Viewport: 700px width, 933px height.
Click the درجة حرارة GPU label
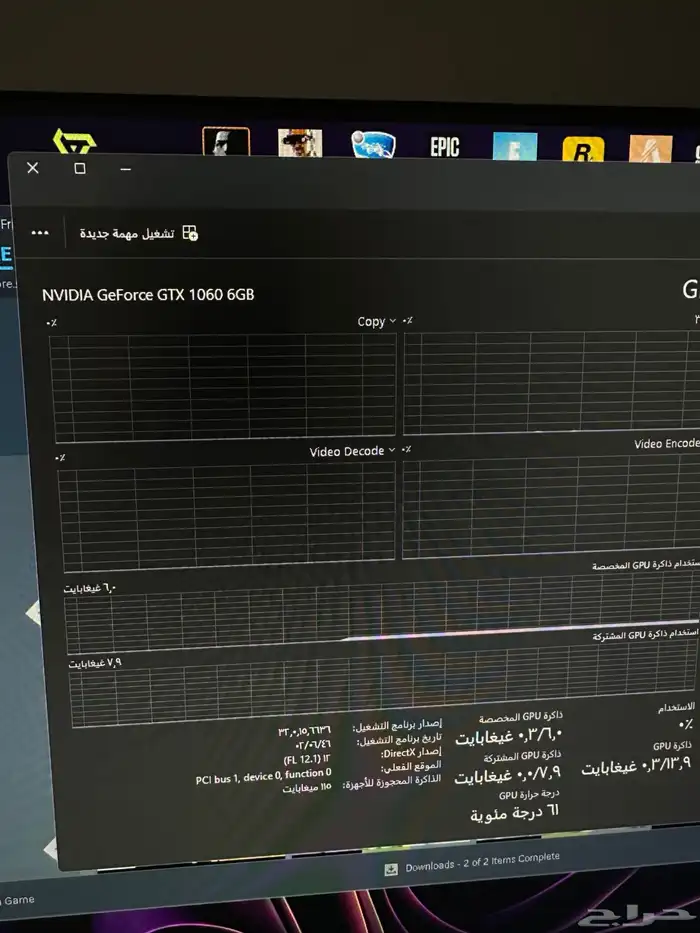(x=529, y=794)
